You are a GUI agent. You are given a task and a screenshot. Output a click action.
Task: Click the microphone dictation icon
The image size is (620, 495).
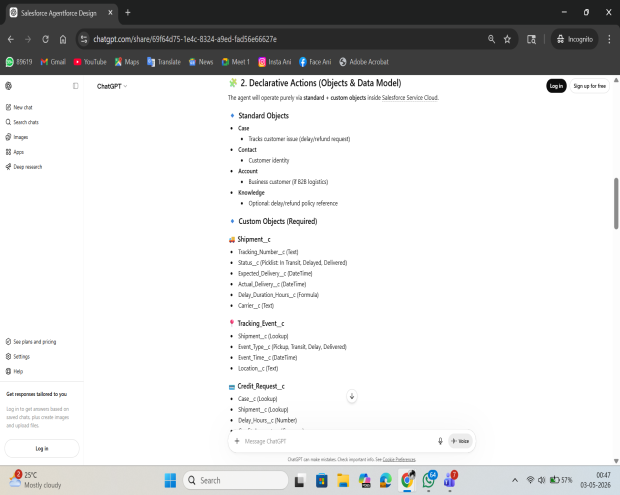point(440,441)
